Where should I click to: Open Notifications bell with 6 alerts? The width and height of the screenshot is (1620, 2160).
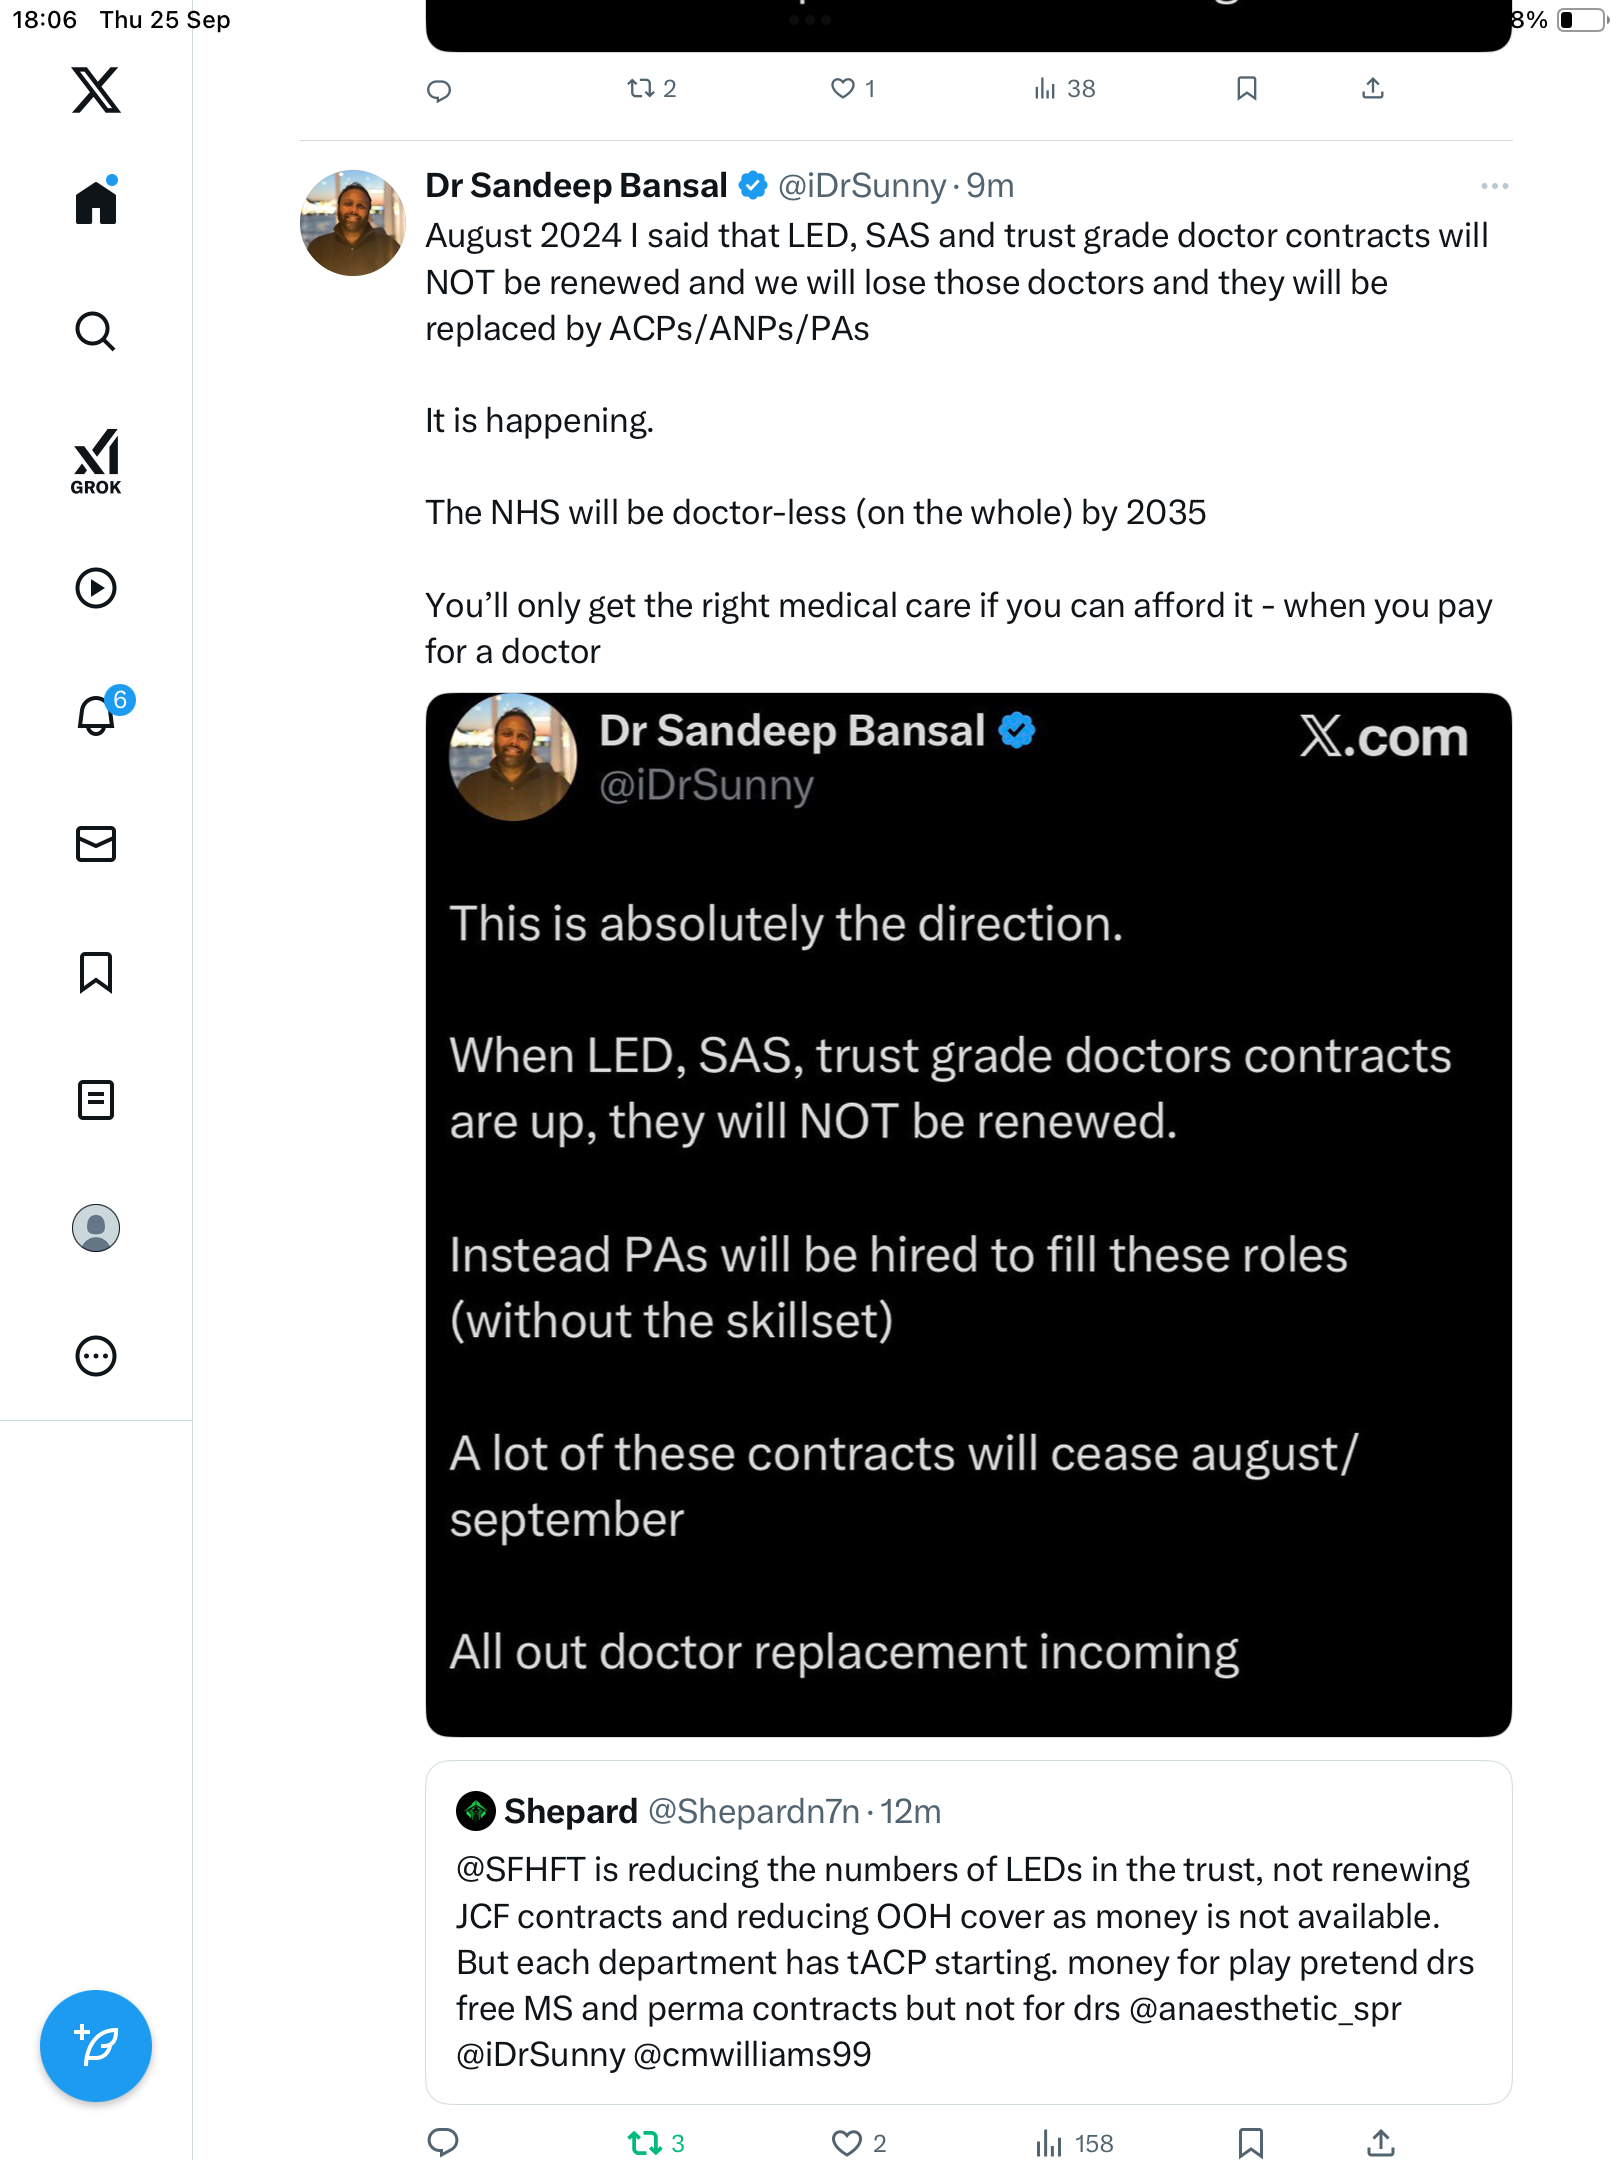tap(96, 716)
